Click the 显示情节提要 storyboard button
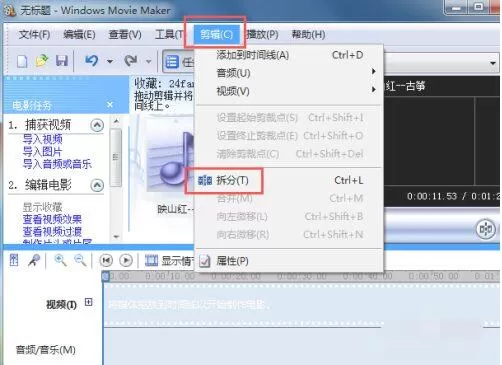The image size is (502, 365). (169, 261)
